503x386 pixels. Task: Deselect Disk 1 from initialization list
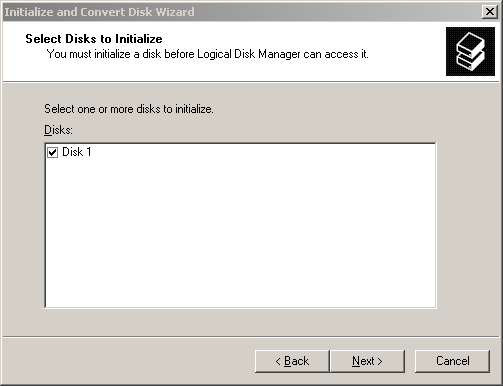(52, 153)
